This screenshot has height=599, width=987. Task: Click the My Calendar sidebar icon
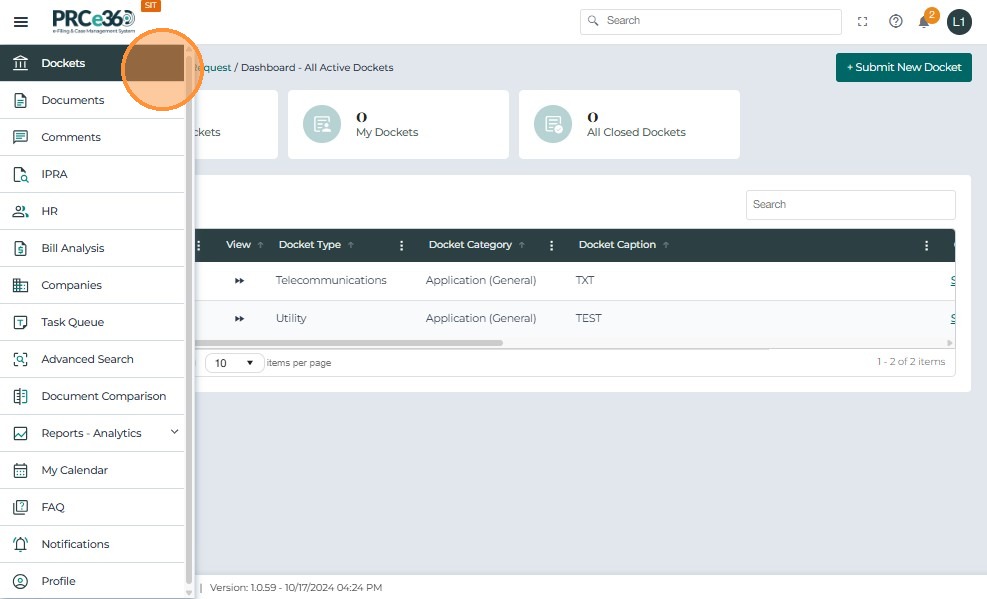[x=20, y=470]
